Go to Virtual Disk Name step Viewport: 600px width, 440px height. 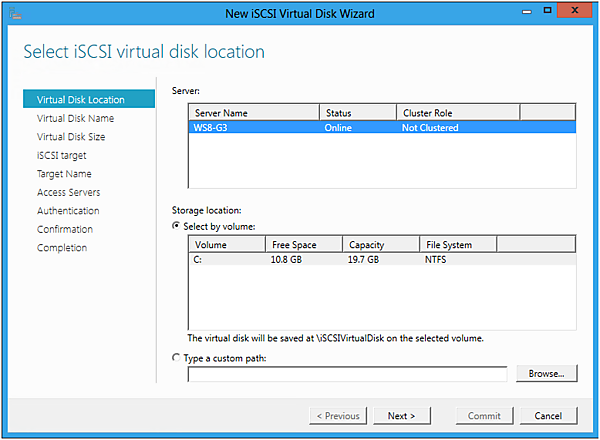point(75,118)
